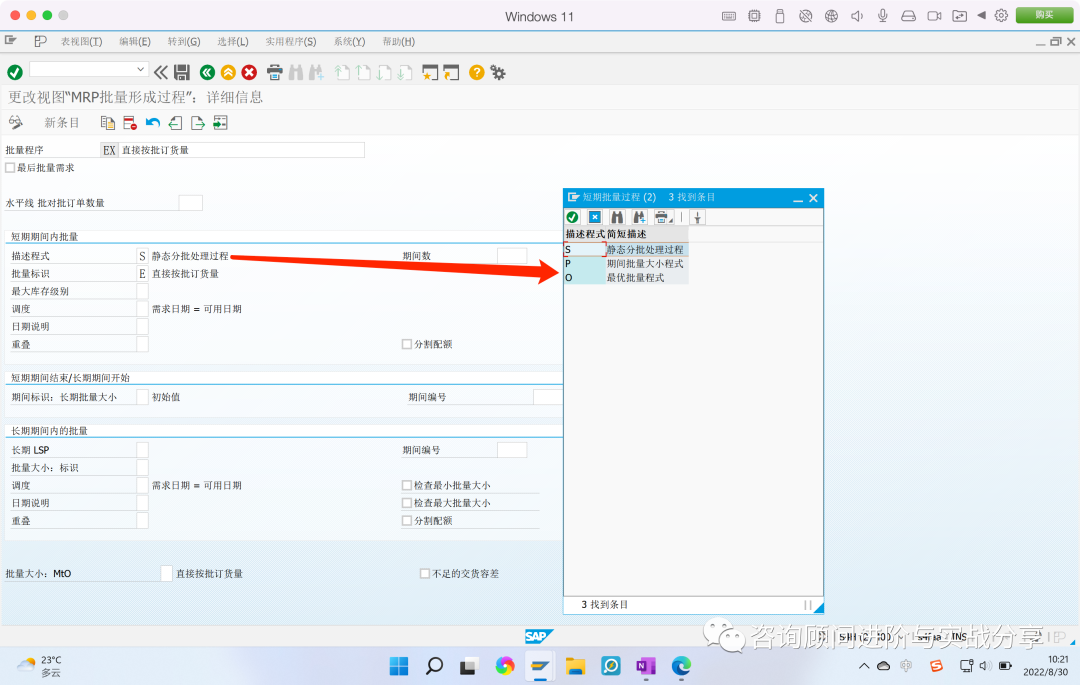
Task: Toggle the 检查最大批量大小 checkbox
Action: [x=406, y=503]
